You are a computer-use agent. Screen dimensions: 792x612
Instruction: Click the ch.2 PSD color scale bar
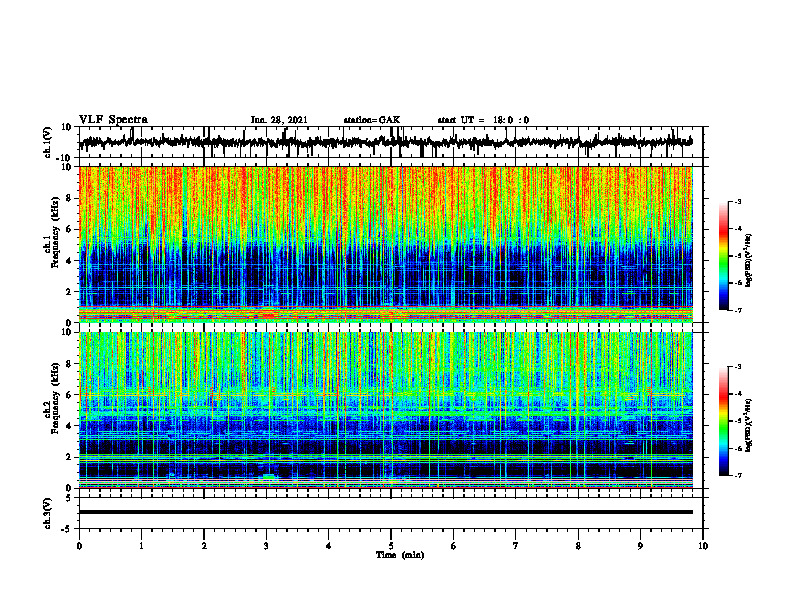[x=724, y=421]
